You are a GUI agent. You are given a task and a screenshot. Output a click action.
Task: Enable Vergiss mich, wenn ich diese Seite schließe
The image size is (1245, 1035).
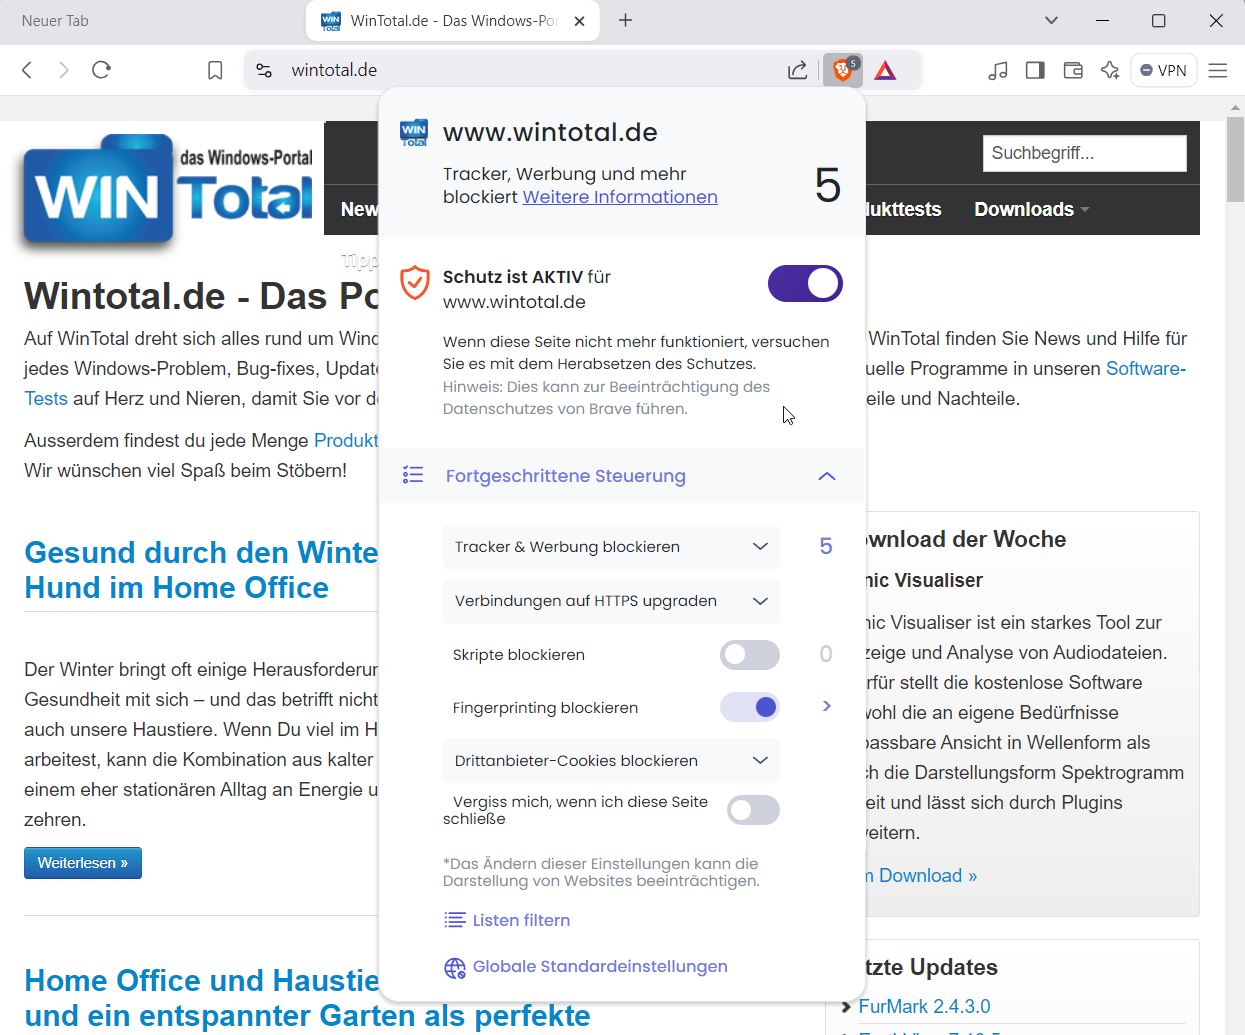pos(753,810)
